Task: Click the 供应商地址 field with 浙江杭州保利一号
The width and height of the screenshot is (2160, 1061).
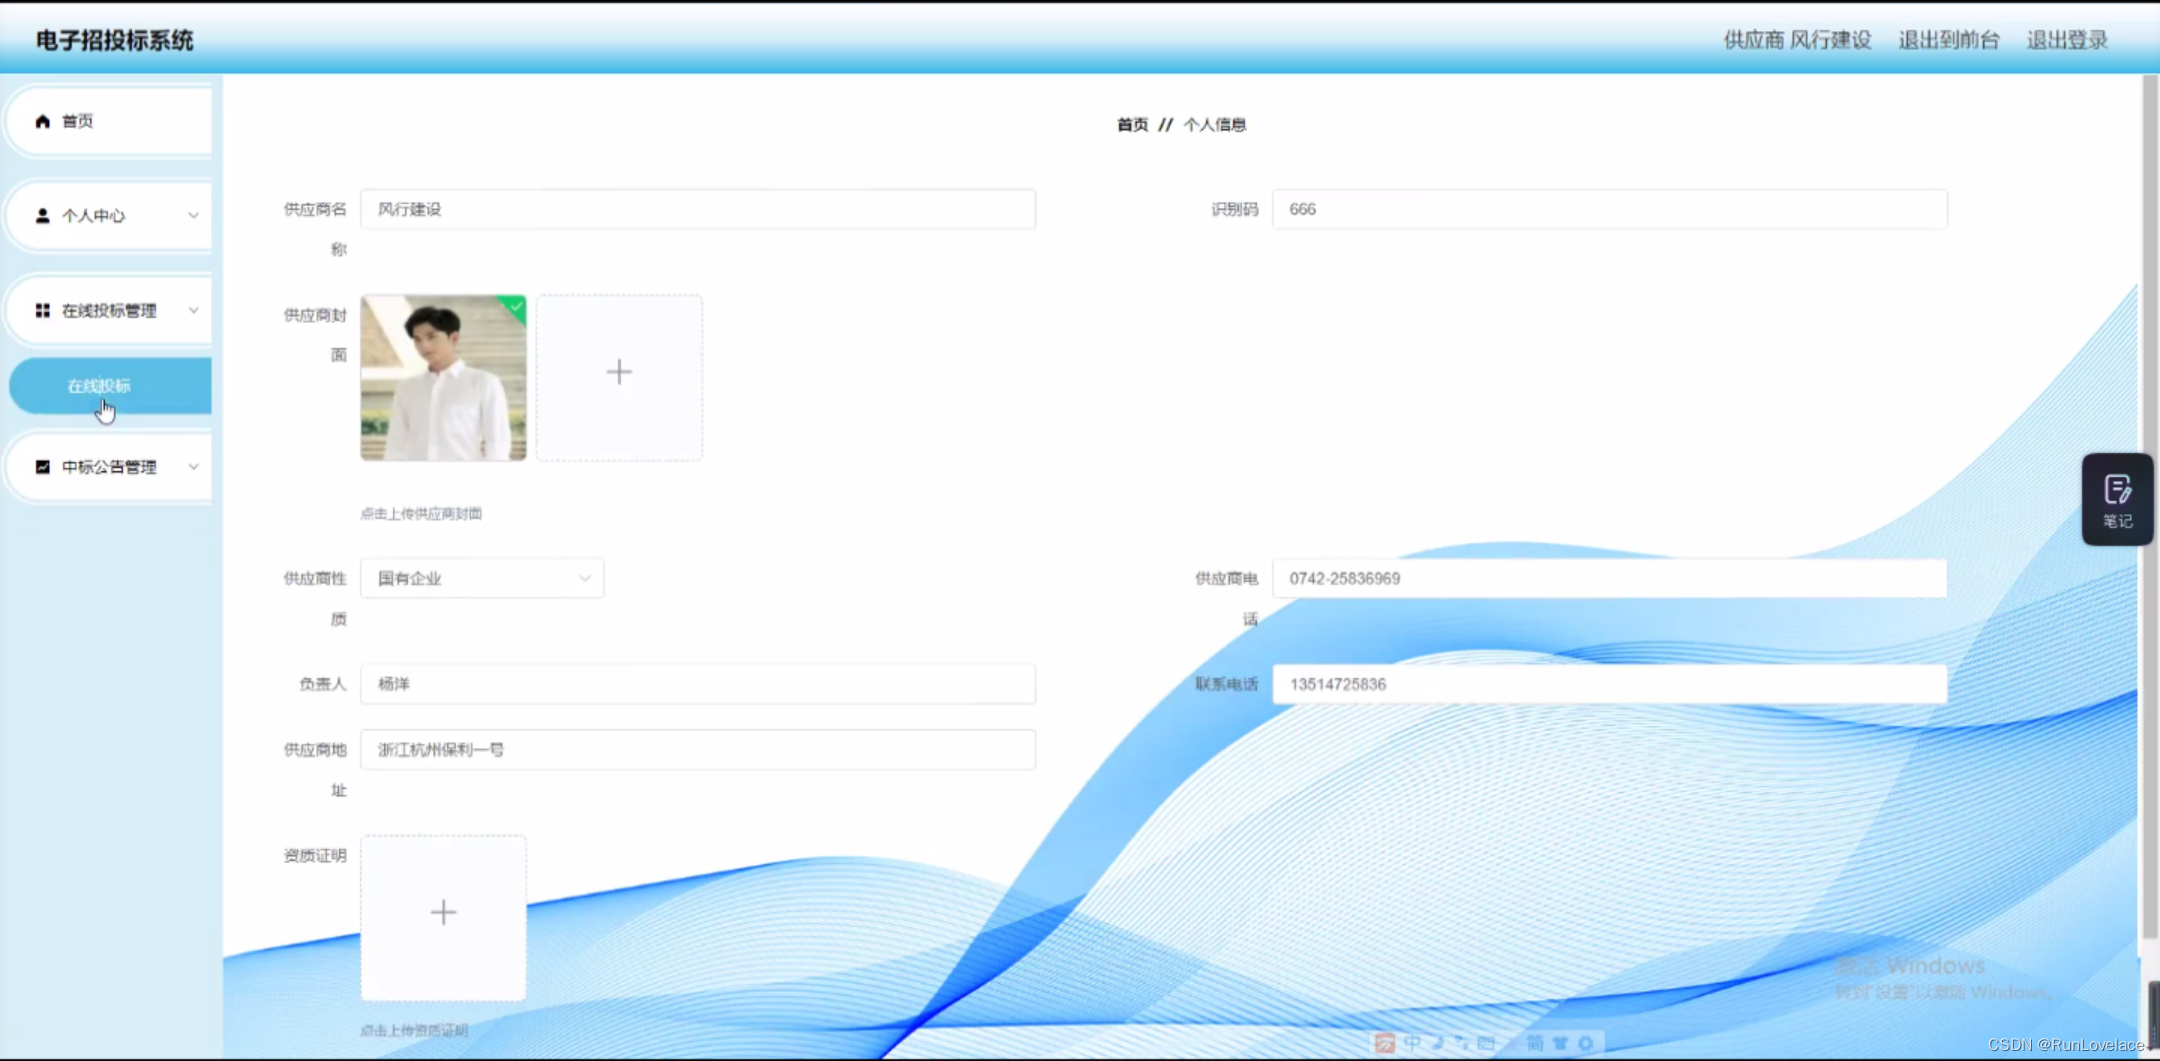Action: click(x=698, y=749)
